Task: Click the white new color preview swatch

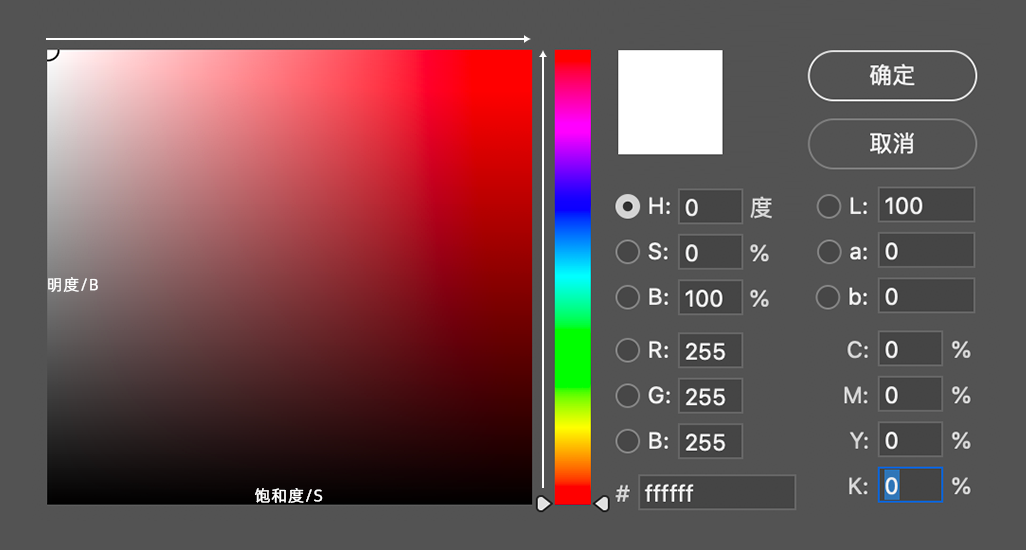Action: point(670,102)
